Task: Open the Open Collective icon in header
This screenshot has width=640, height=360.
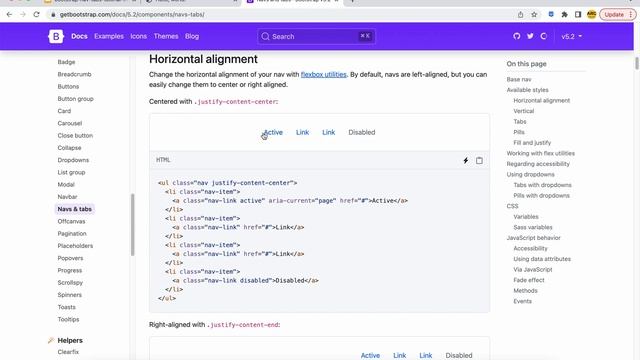Action: point(544,36)
